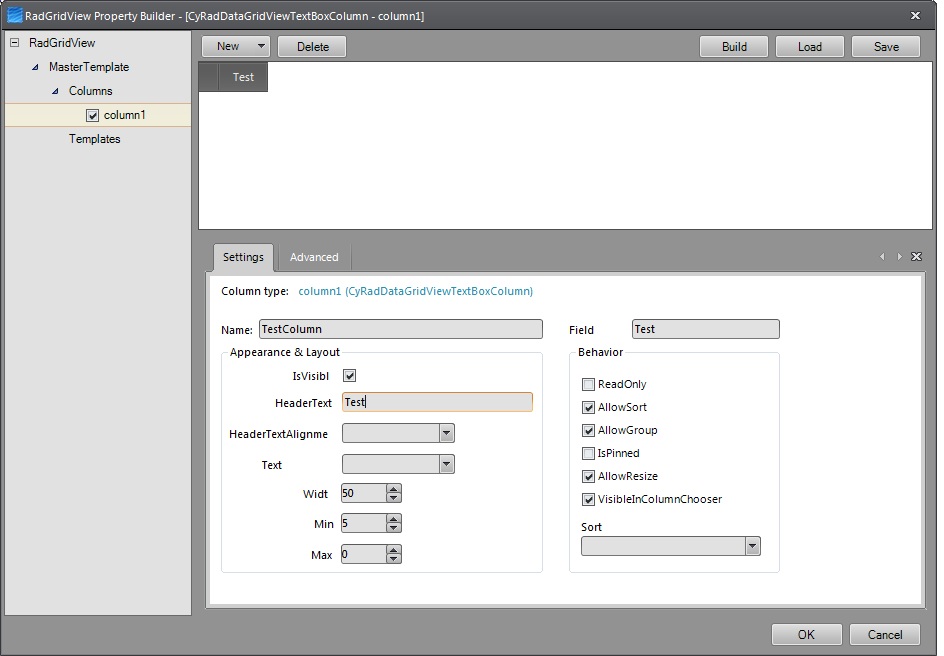Expand the Sort combo box
Image resolution: width=944 pixels, height=656 pixels.
[752, 546]
